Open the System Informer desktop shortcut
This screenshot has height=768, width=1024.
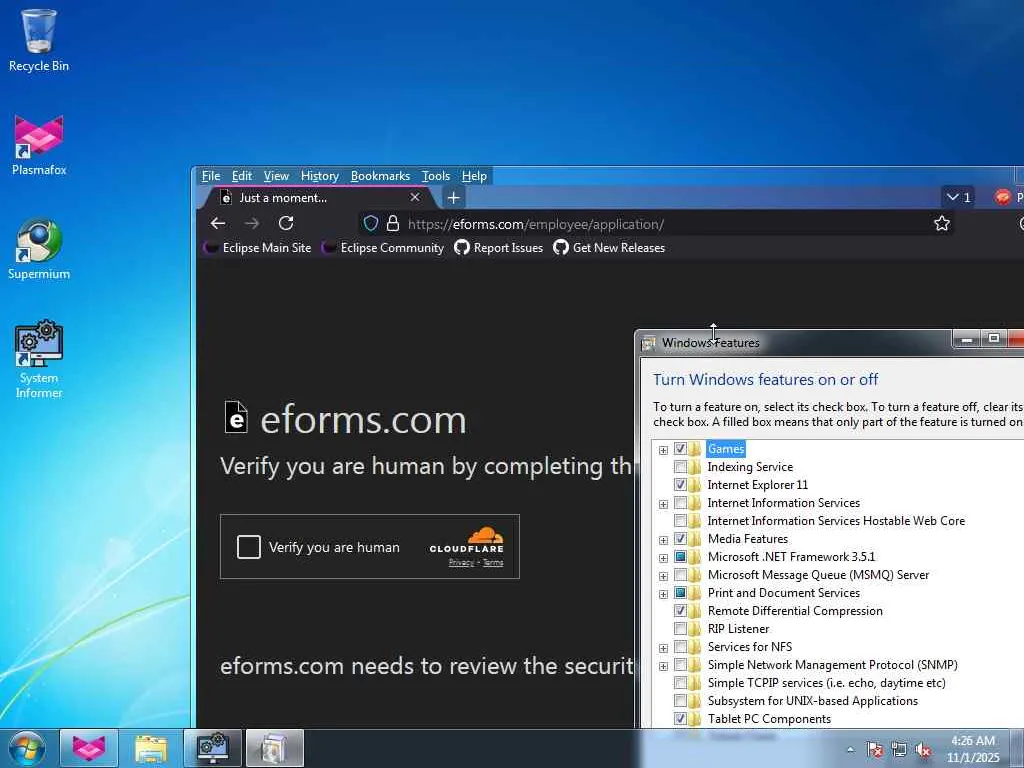(39, 359)
